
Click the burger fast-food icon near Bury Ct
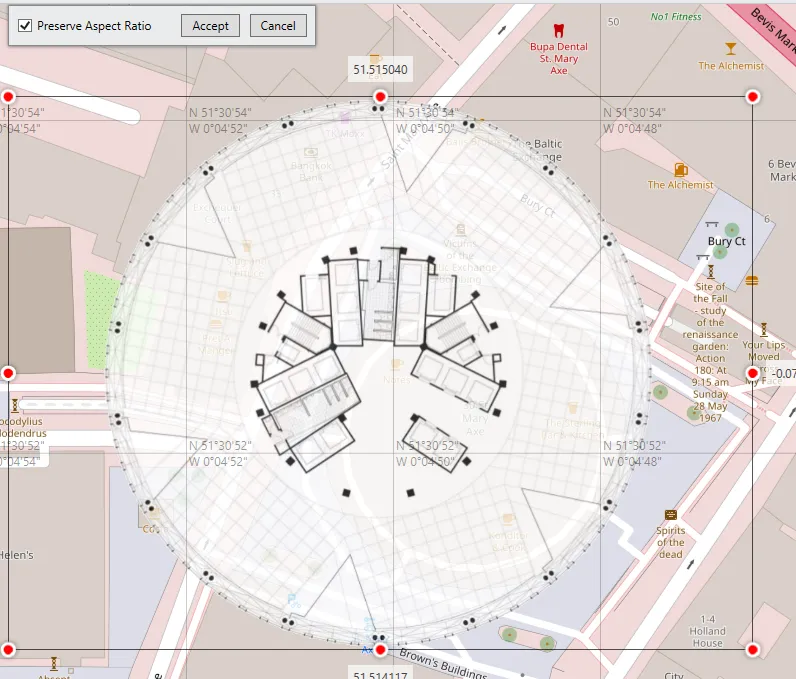752,281
